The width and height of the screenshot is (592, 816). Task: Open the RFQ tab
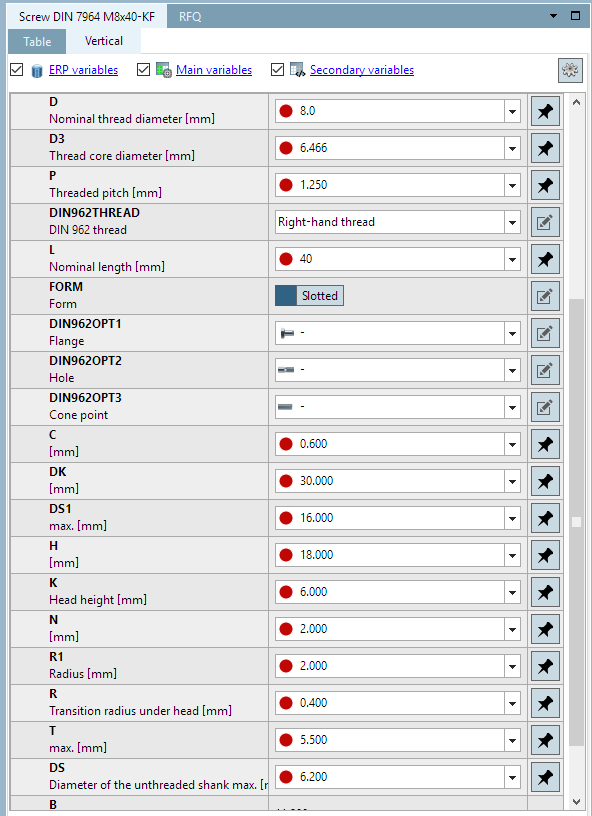(x=190, y=17)
